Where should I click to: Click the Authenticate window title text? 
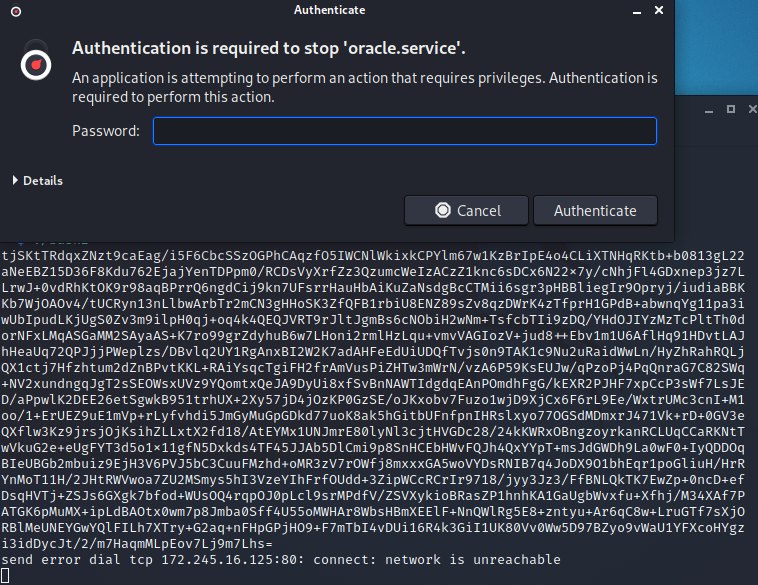coord(330,10)
